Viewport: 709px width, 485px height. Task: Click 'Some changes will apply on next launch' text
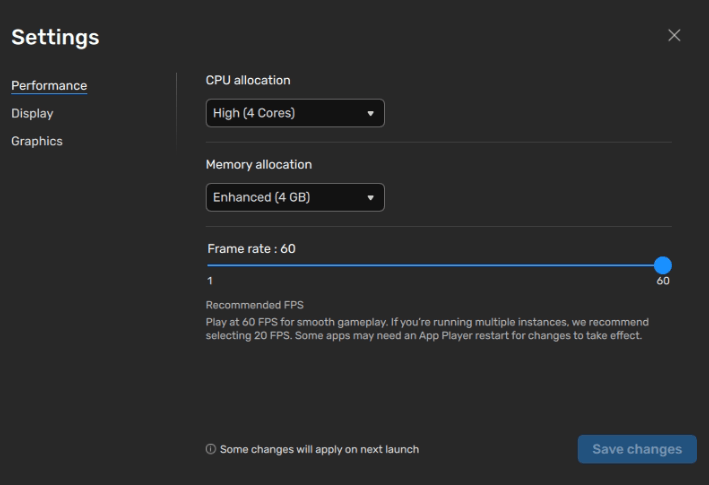coord(319,449)
